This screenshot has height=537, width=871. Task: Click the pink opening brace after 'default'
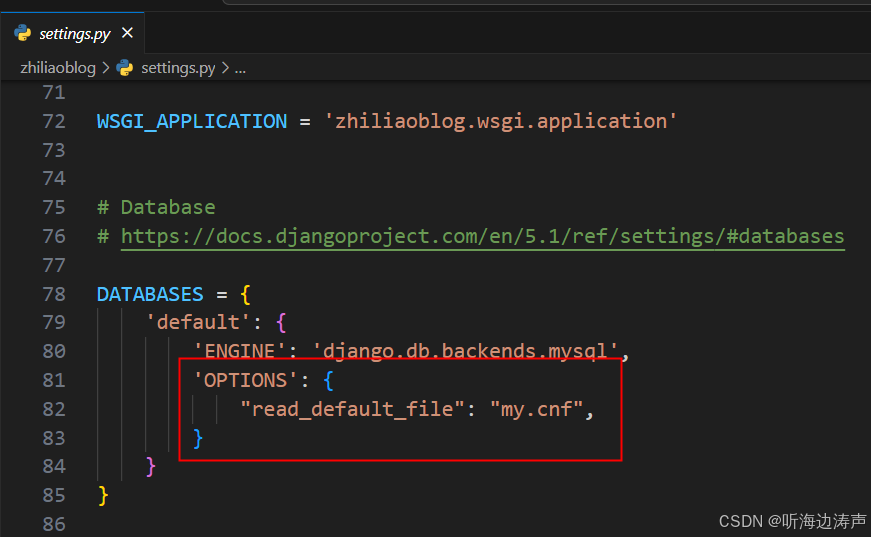(x=281, y=322)
